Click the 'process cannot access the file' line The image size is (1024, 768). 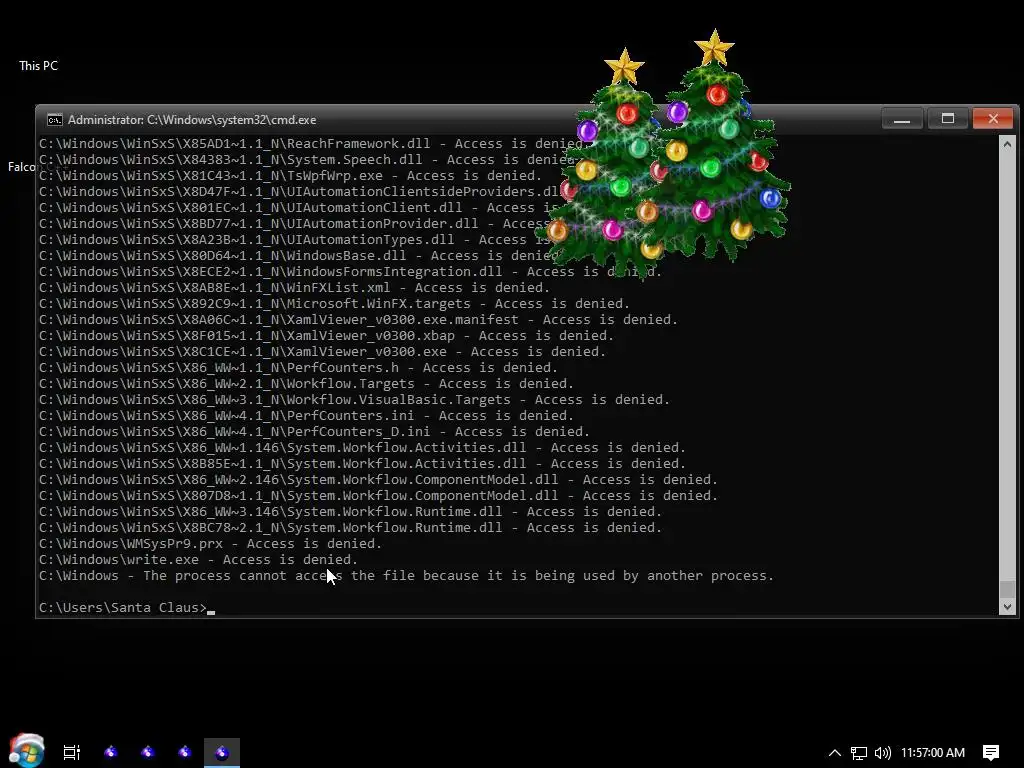406,576
